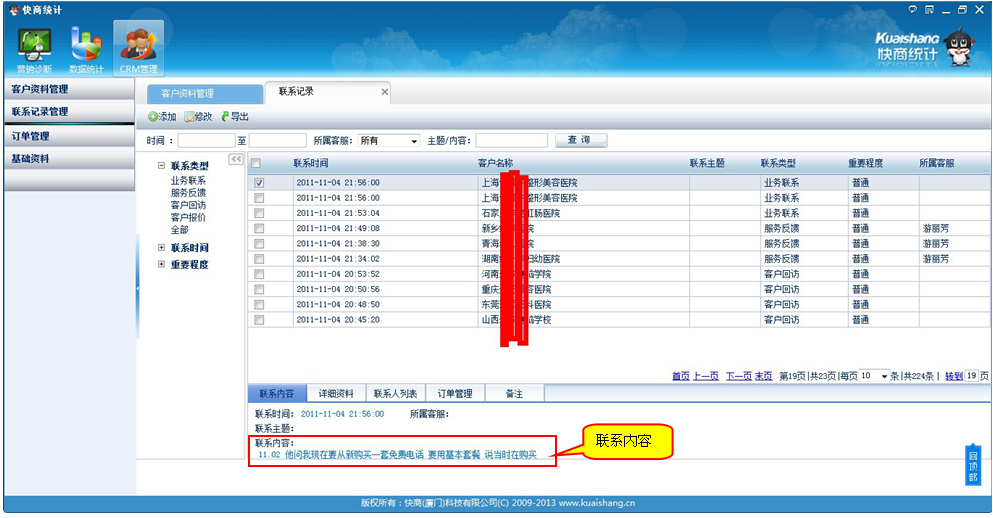The image size is (993, 518).
Task: Expand the 联系时间 tree node
Action: pos(162,248)
